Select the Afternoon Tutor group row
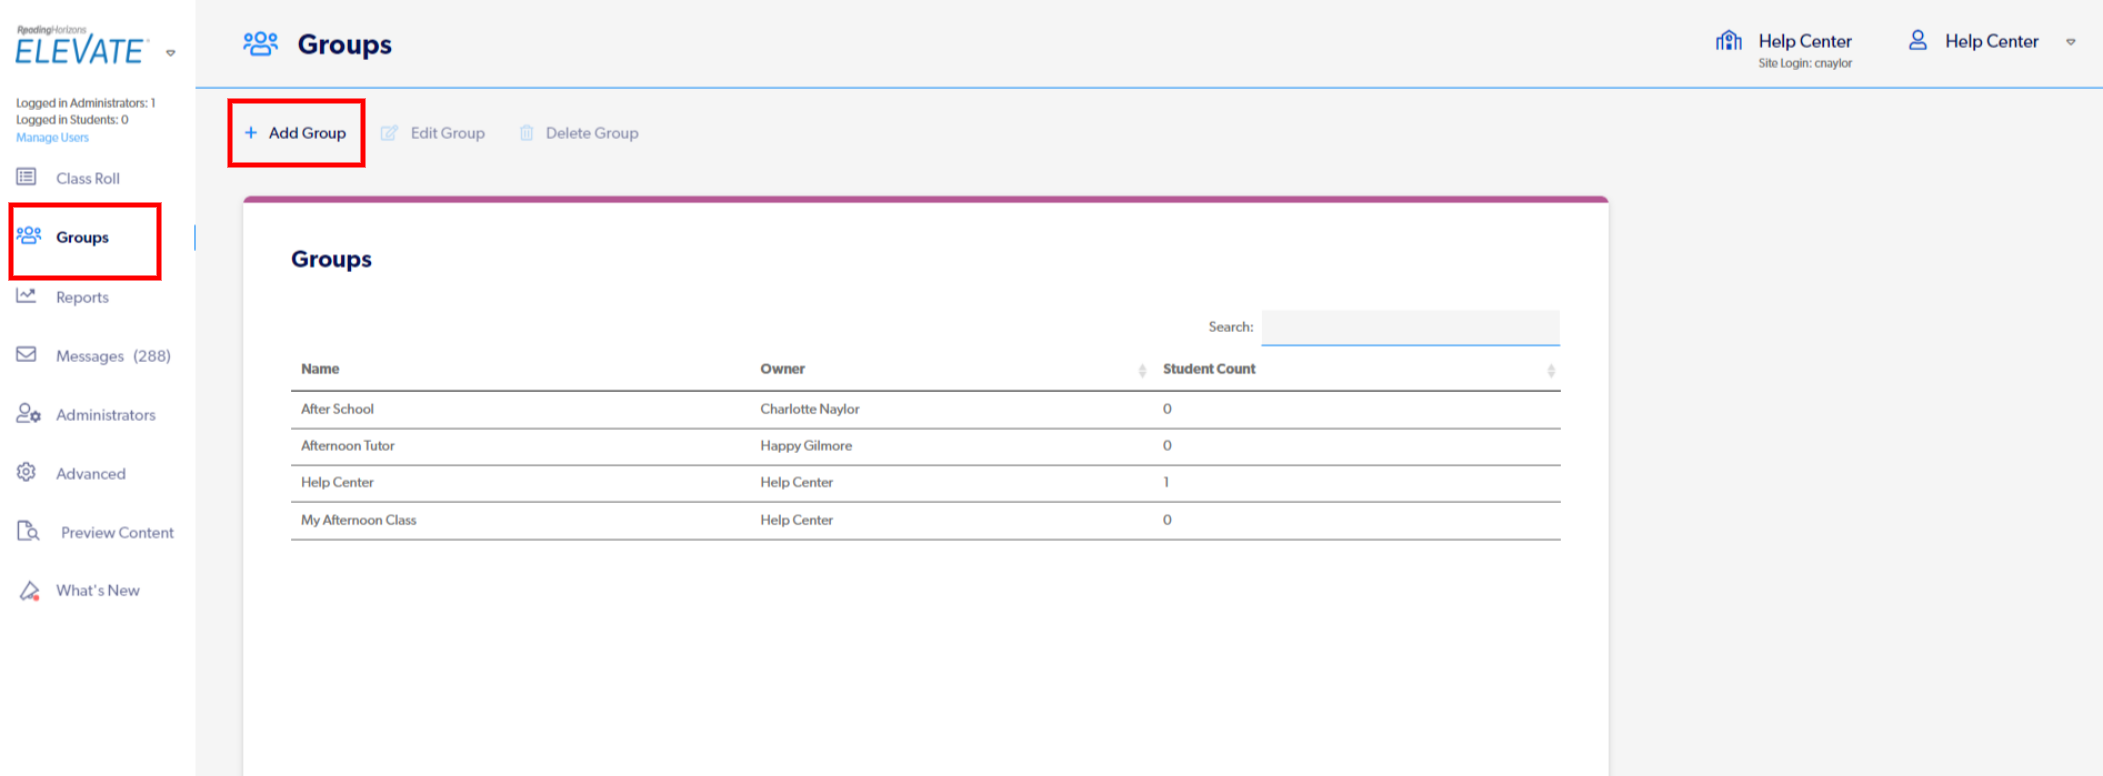Image resolution: width=2103 pixels, height=776 pixels. tap(926, 446)
